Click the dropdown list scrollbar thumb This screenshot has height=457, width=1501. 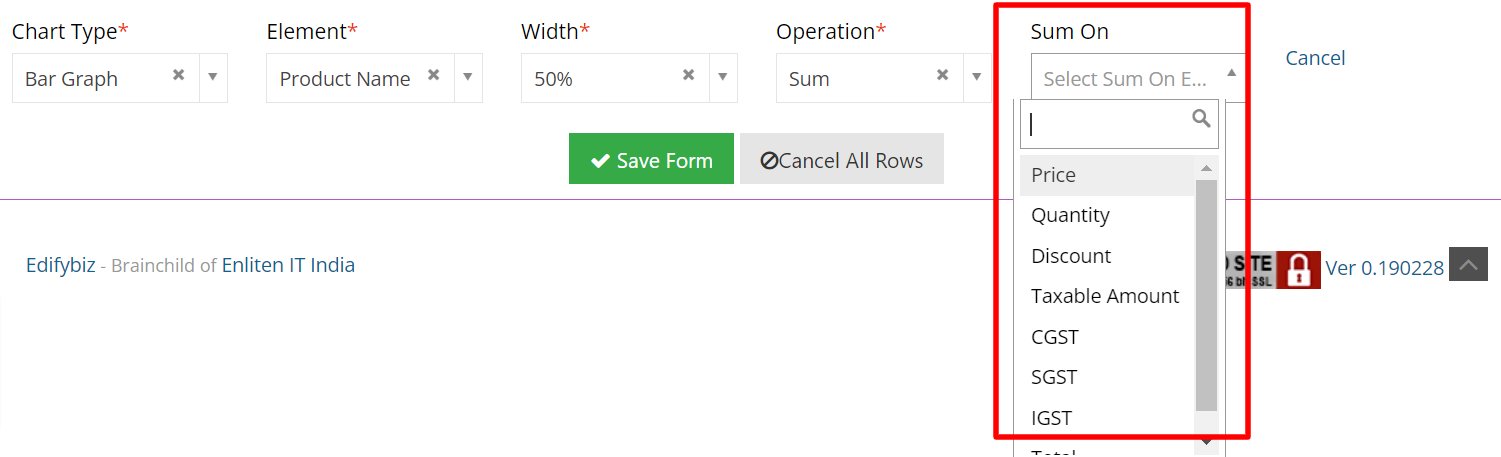point(1206,295)
